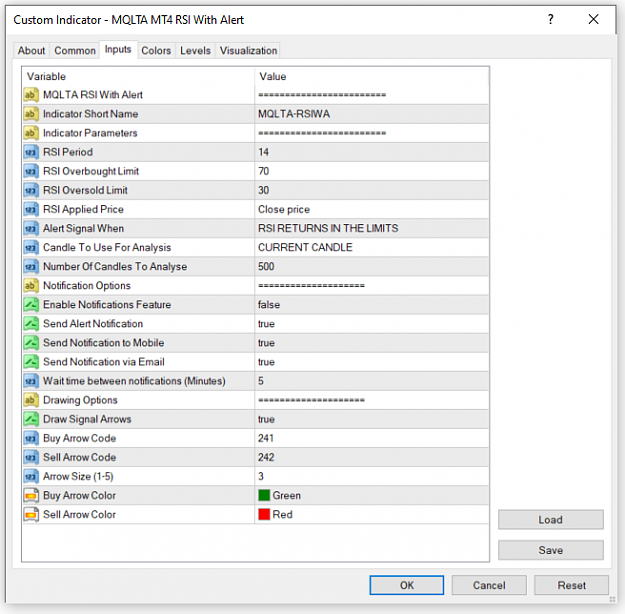
Task: Edit the Buy Arrow Code value 241
Action: click(371, 439)
